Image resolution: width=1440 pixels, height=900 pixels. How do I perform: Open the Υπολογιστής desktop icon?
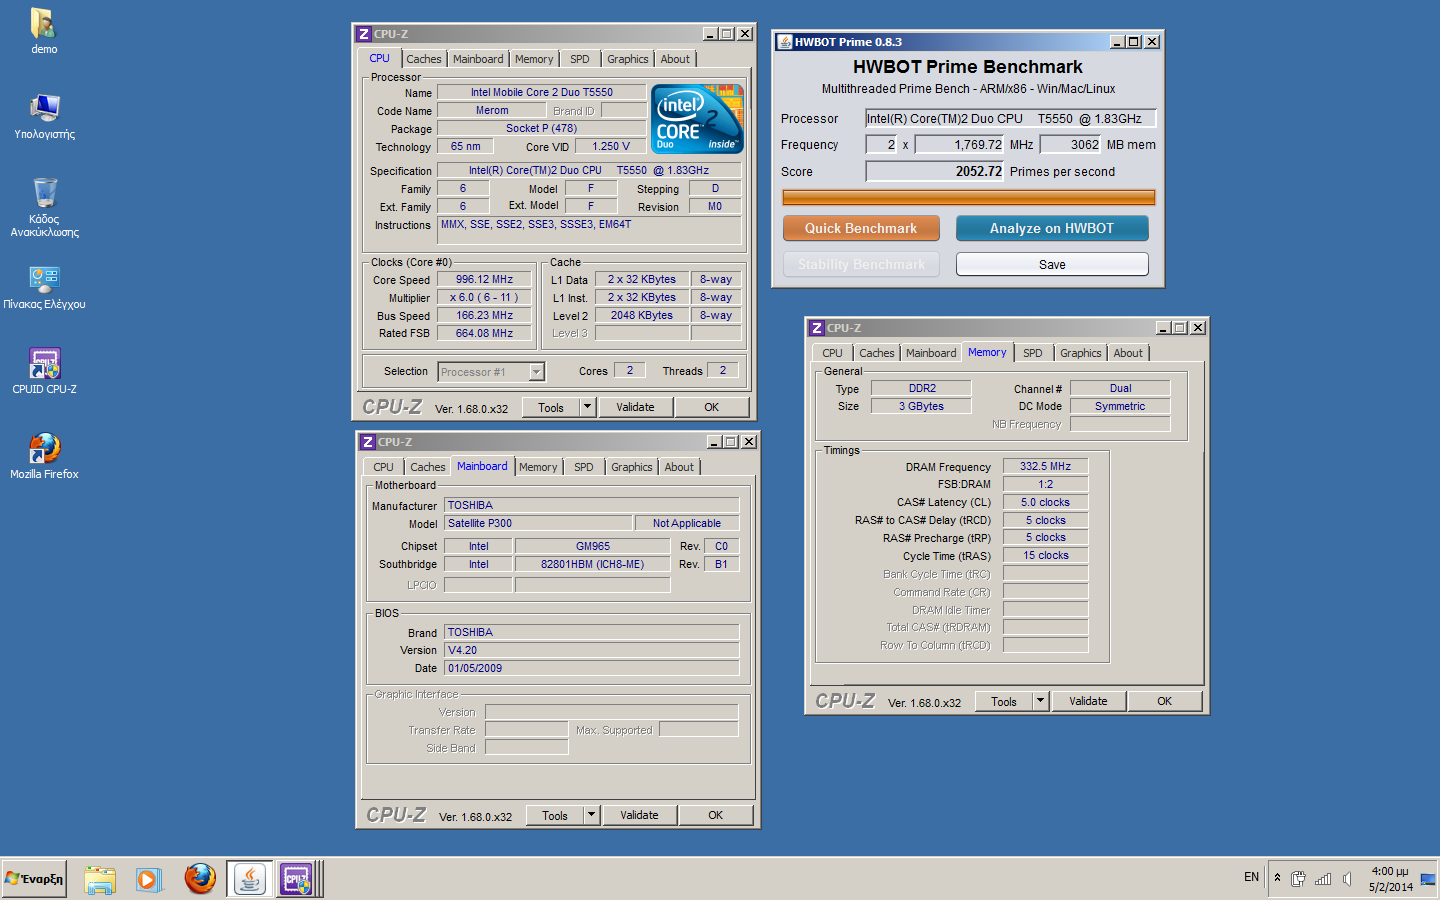click(44, 116)
